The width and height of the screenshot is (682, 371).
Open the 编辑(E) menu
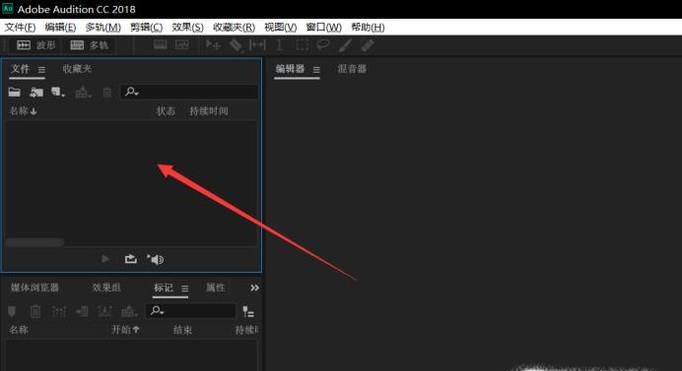[60, 27]
